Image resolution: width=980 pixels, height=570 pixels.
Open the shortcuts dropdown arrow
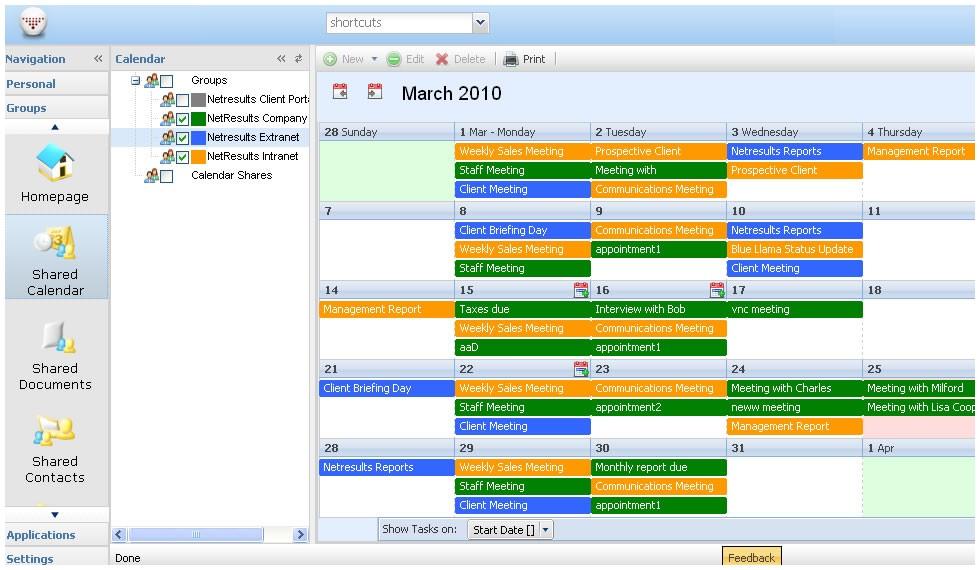pyautogui.click(x=480, y=22)
